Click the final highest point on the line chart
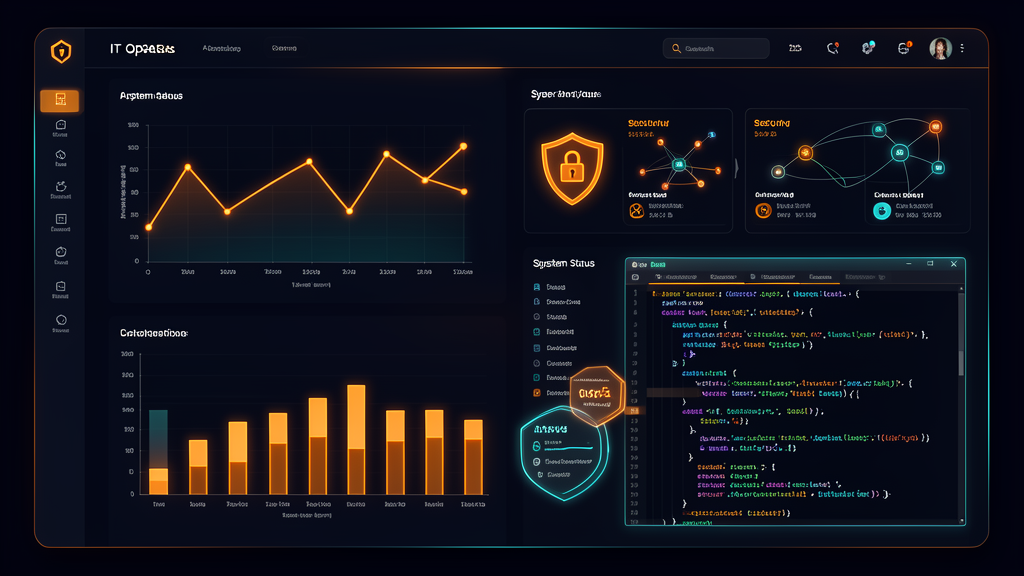Image resolution: width=1024 pixels, height=576 pixels. 464,146
